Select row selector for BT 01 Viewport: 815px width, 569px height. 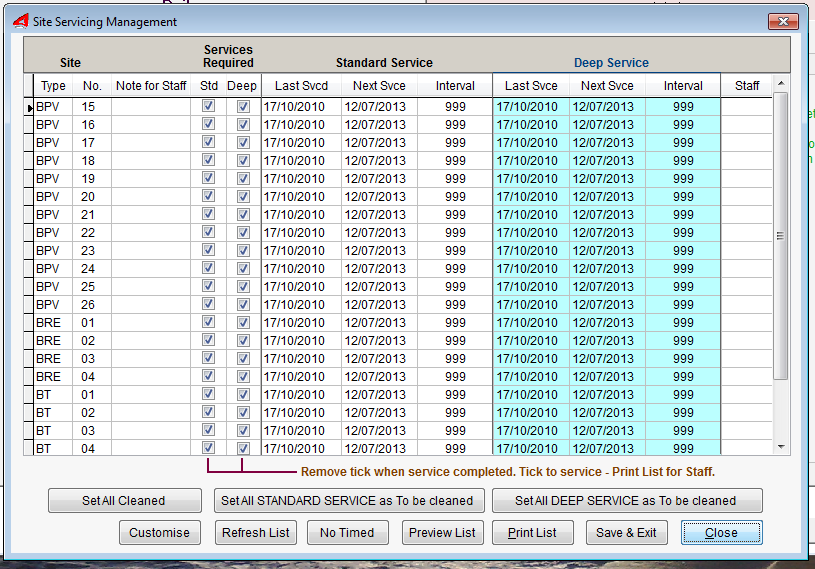click(x=29, y=394)
